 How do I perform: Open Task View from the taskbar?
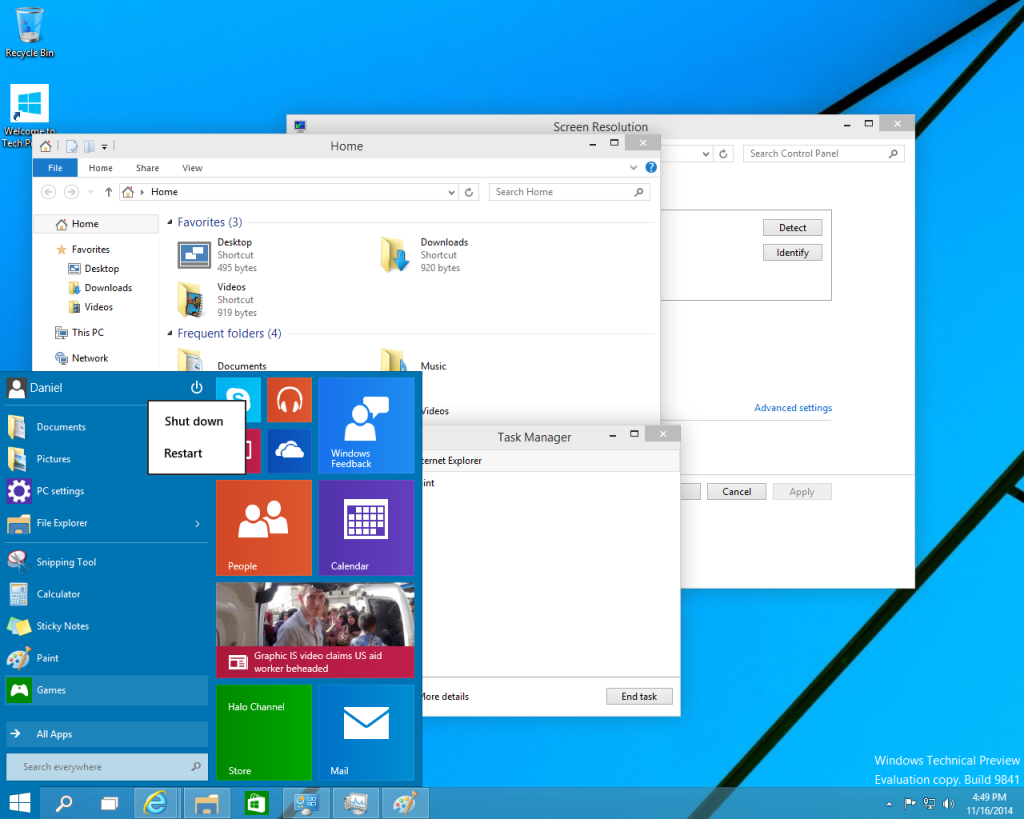click(108, 802)
